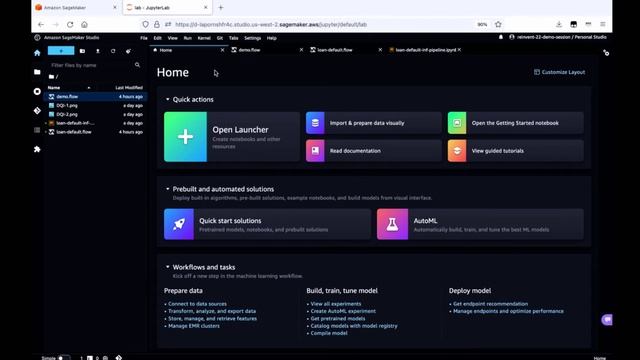The height and width of the screenshot is (360, 640).
Task: Follow Store, manage, and retrieve features link
Action: [213, 318]
